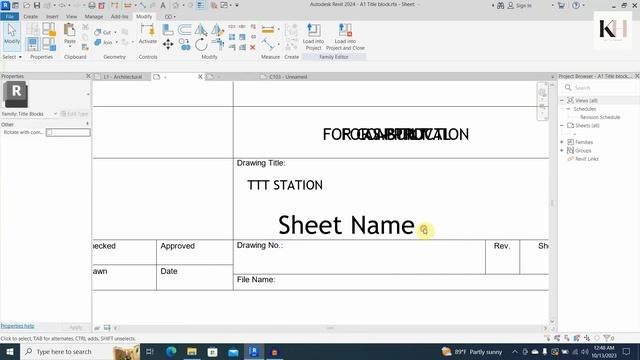Collapse the Sheets (all) tree node
Image resolution: width=640 pixels, height=360 pixels.
[562, 125]
